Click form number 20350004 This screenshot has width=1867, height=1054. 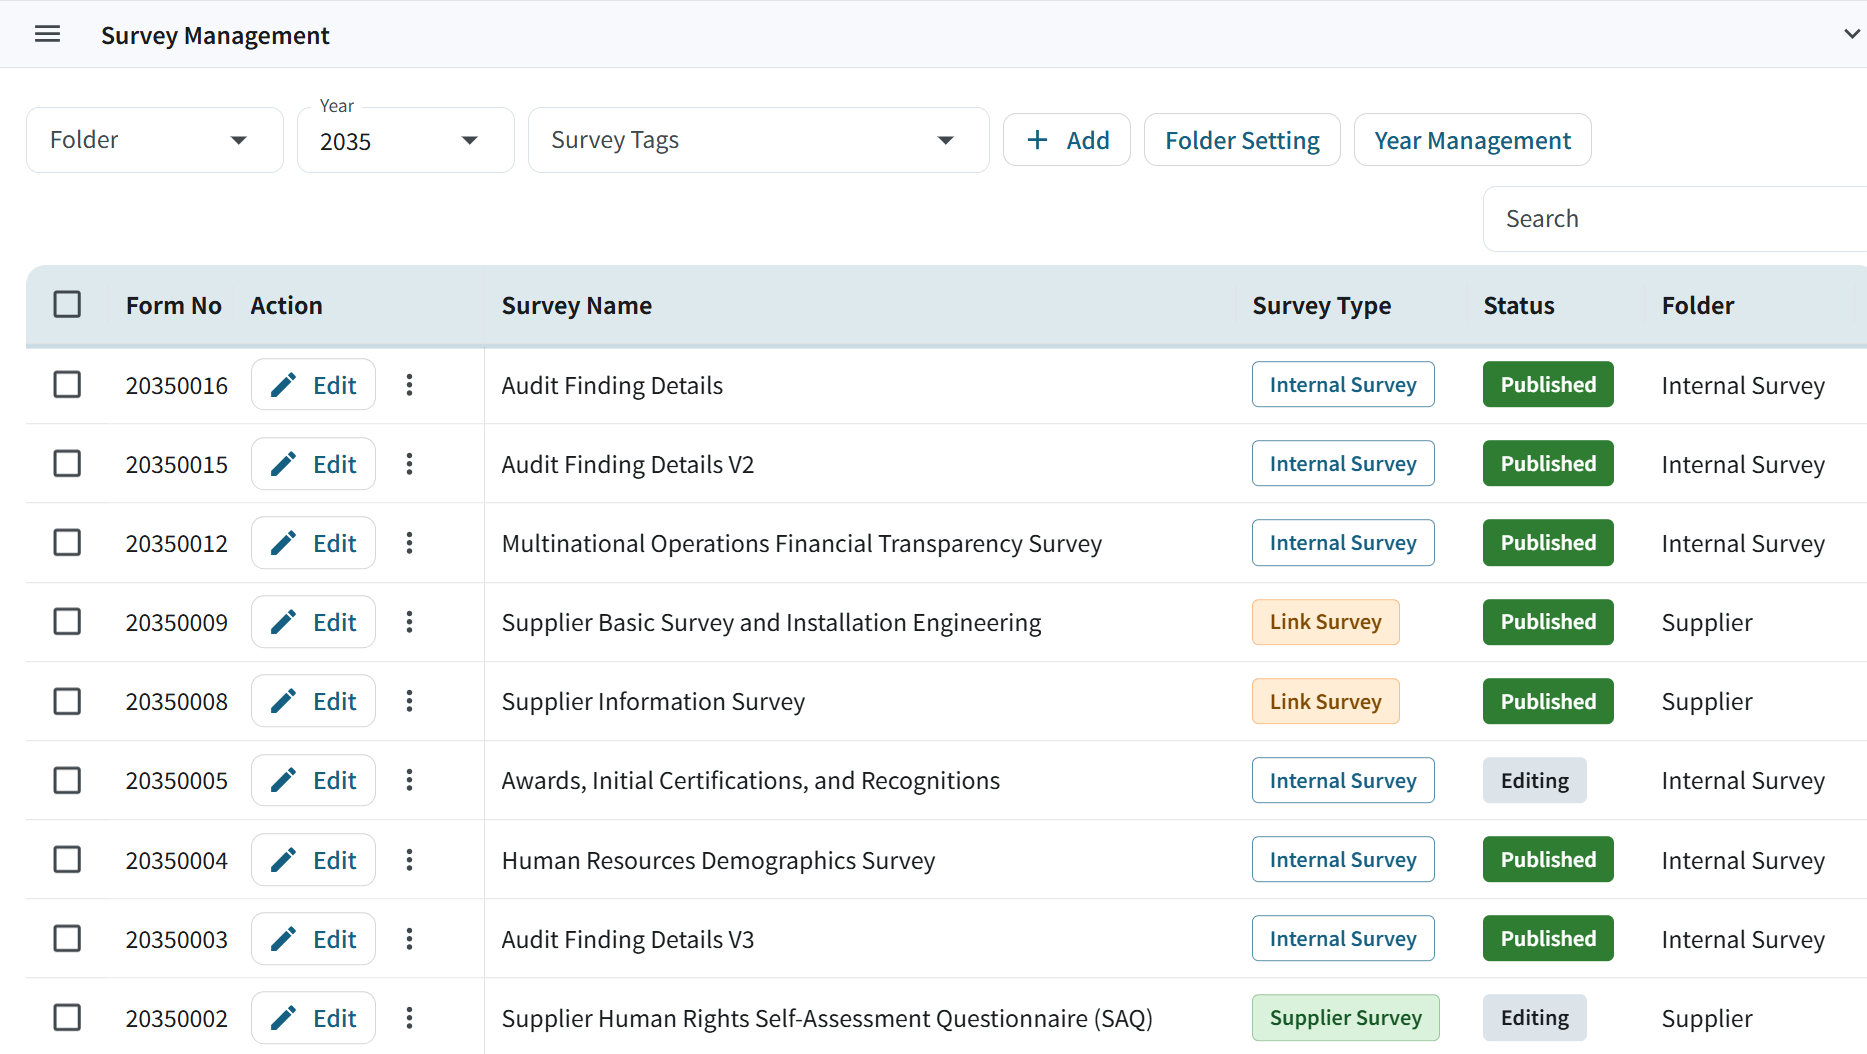tap(176, 860)
